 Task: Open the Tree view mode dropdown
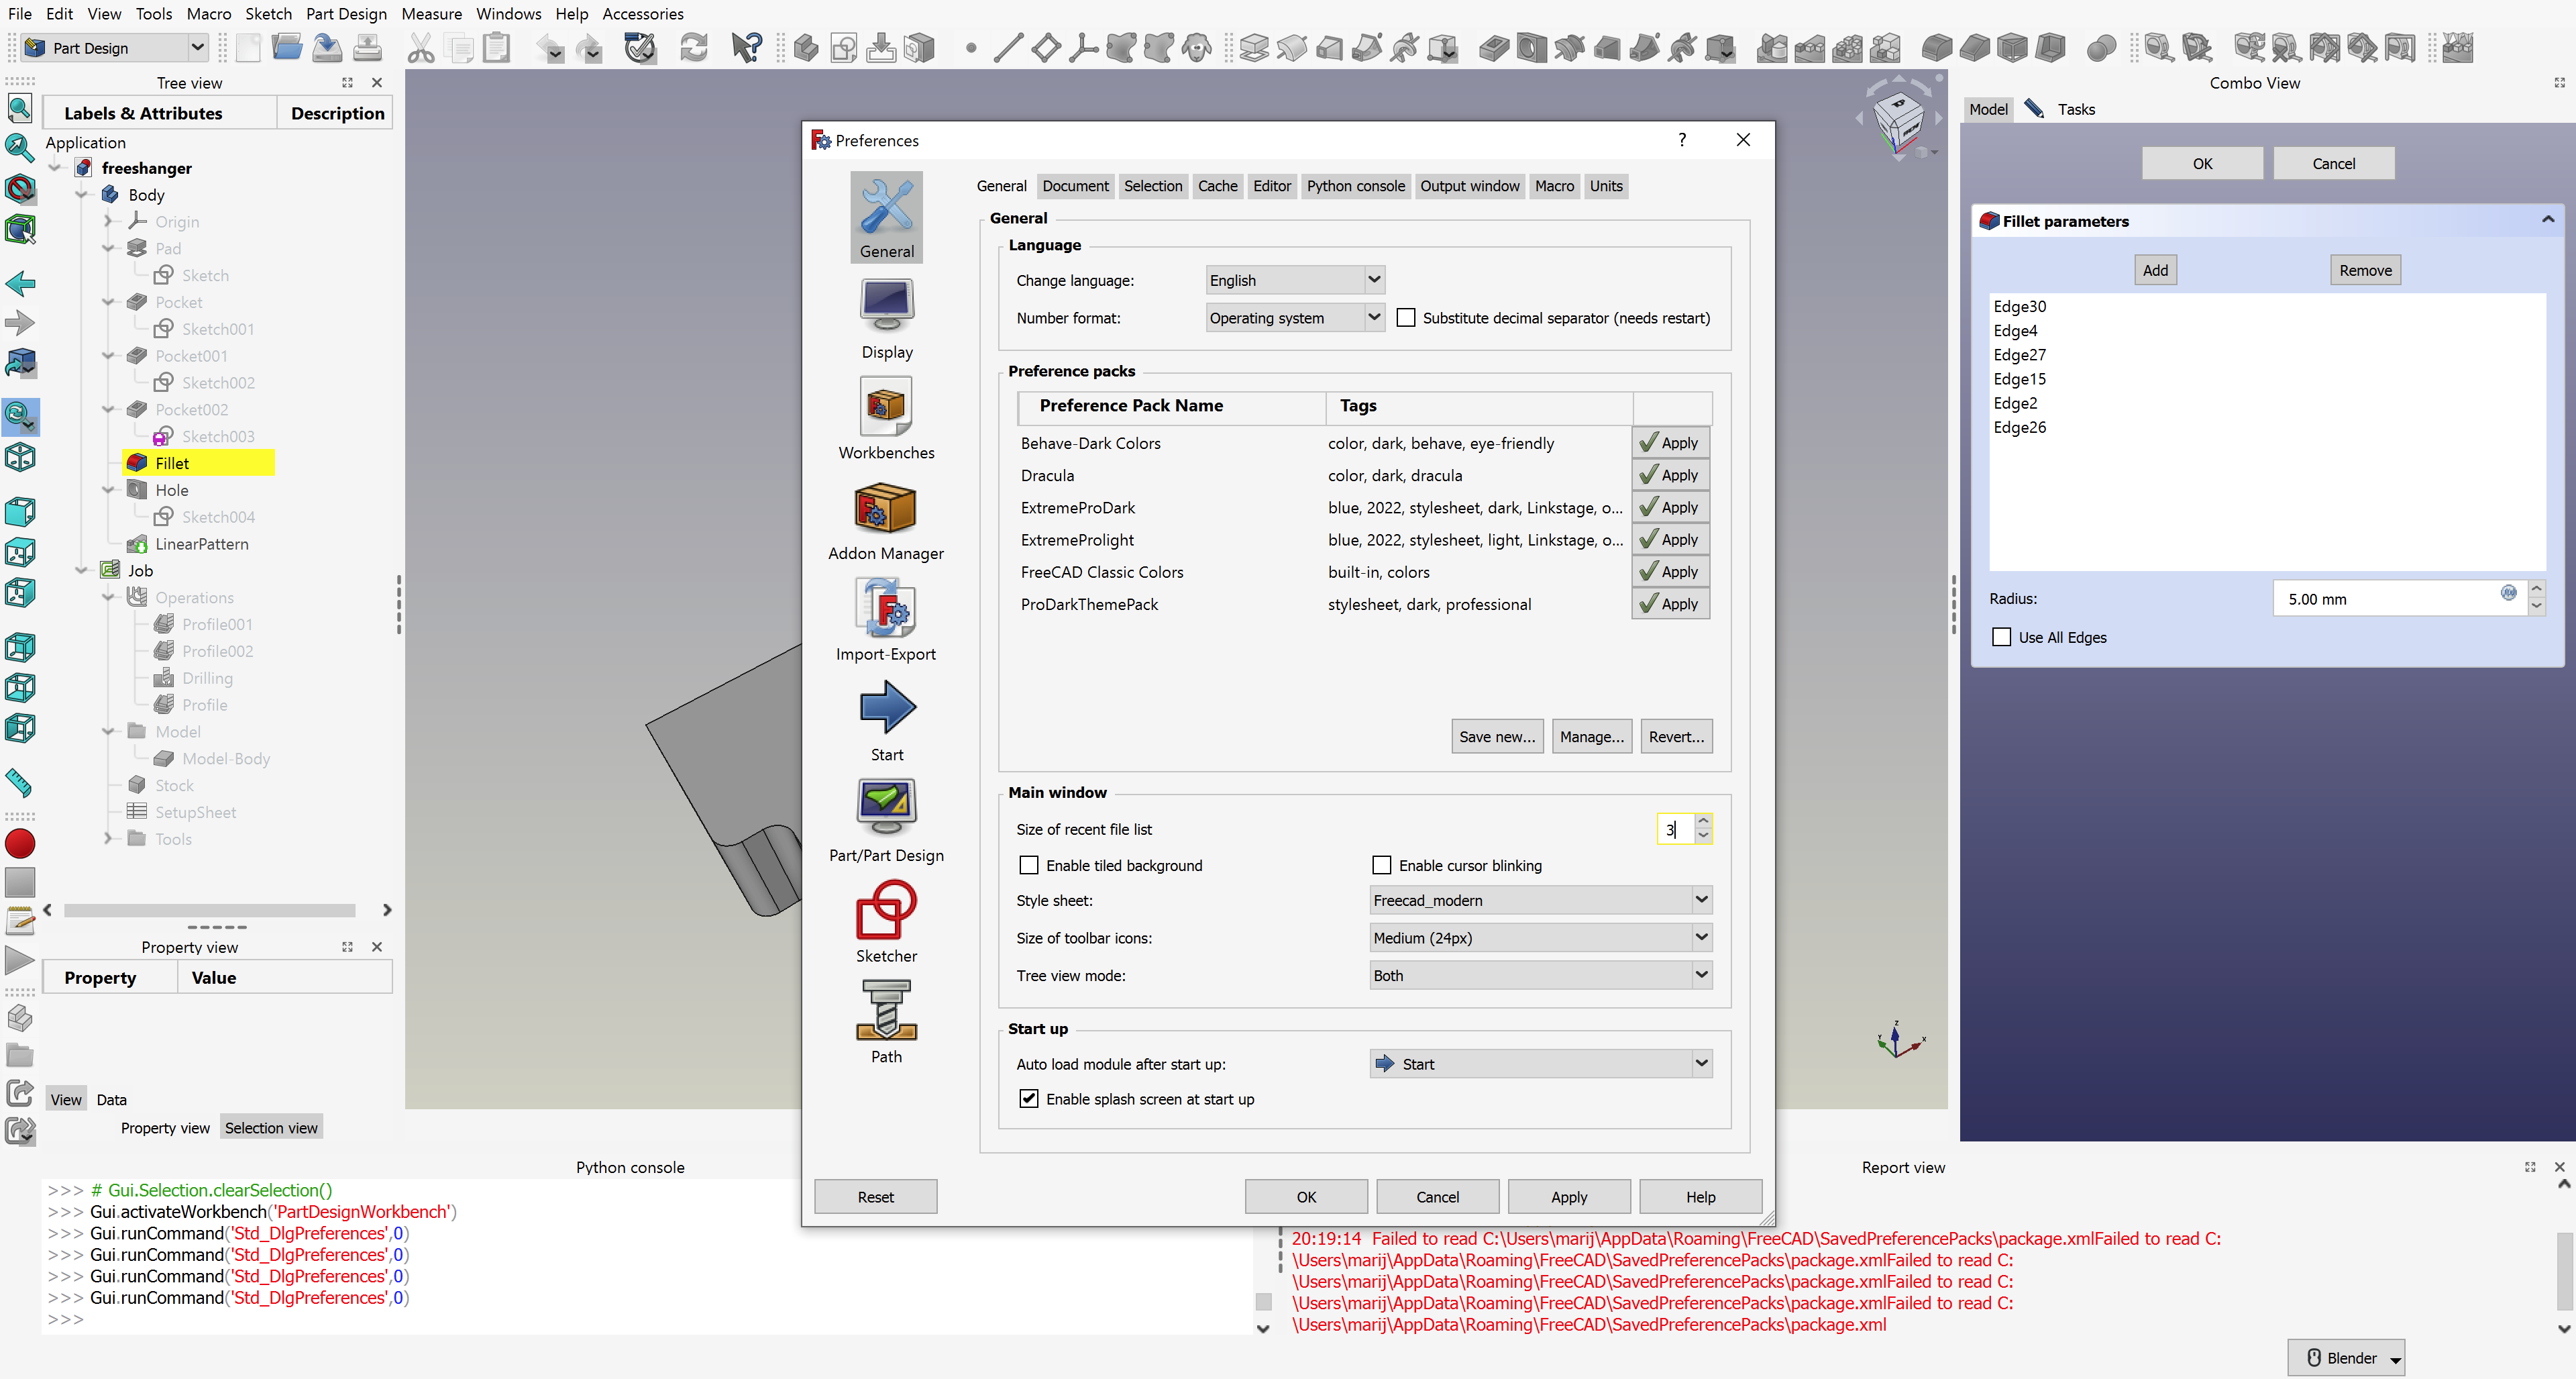(x=1539, y=975)
